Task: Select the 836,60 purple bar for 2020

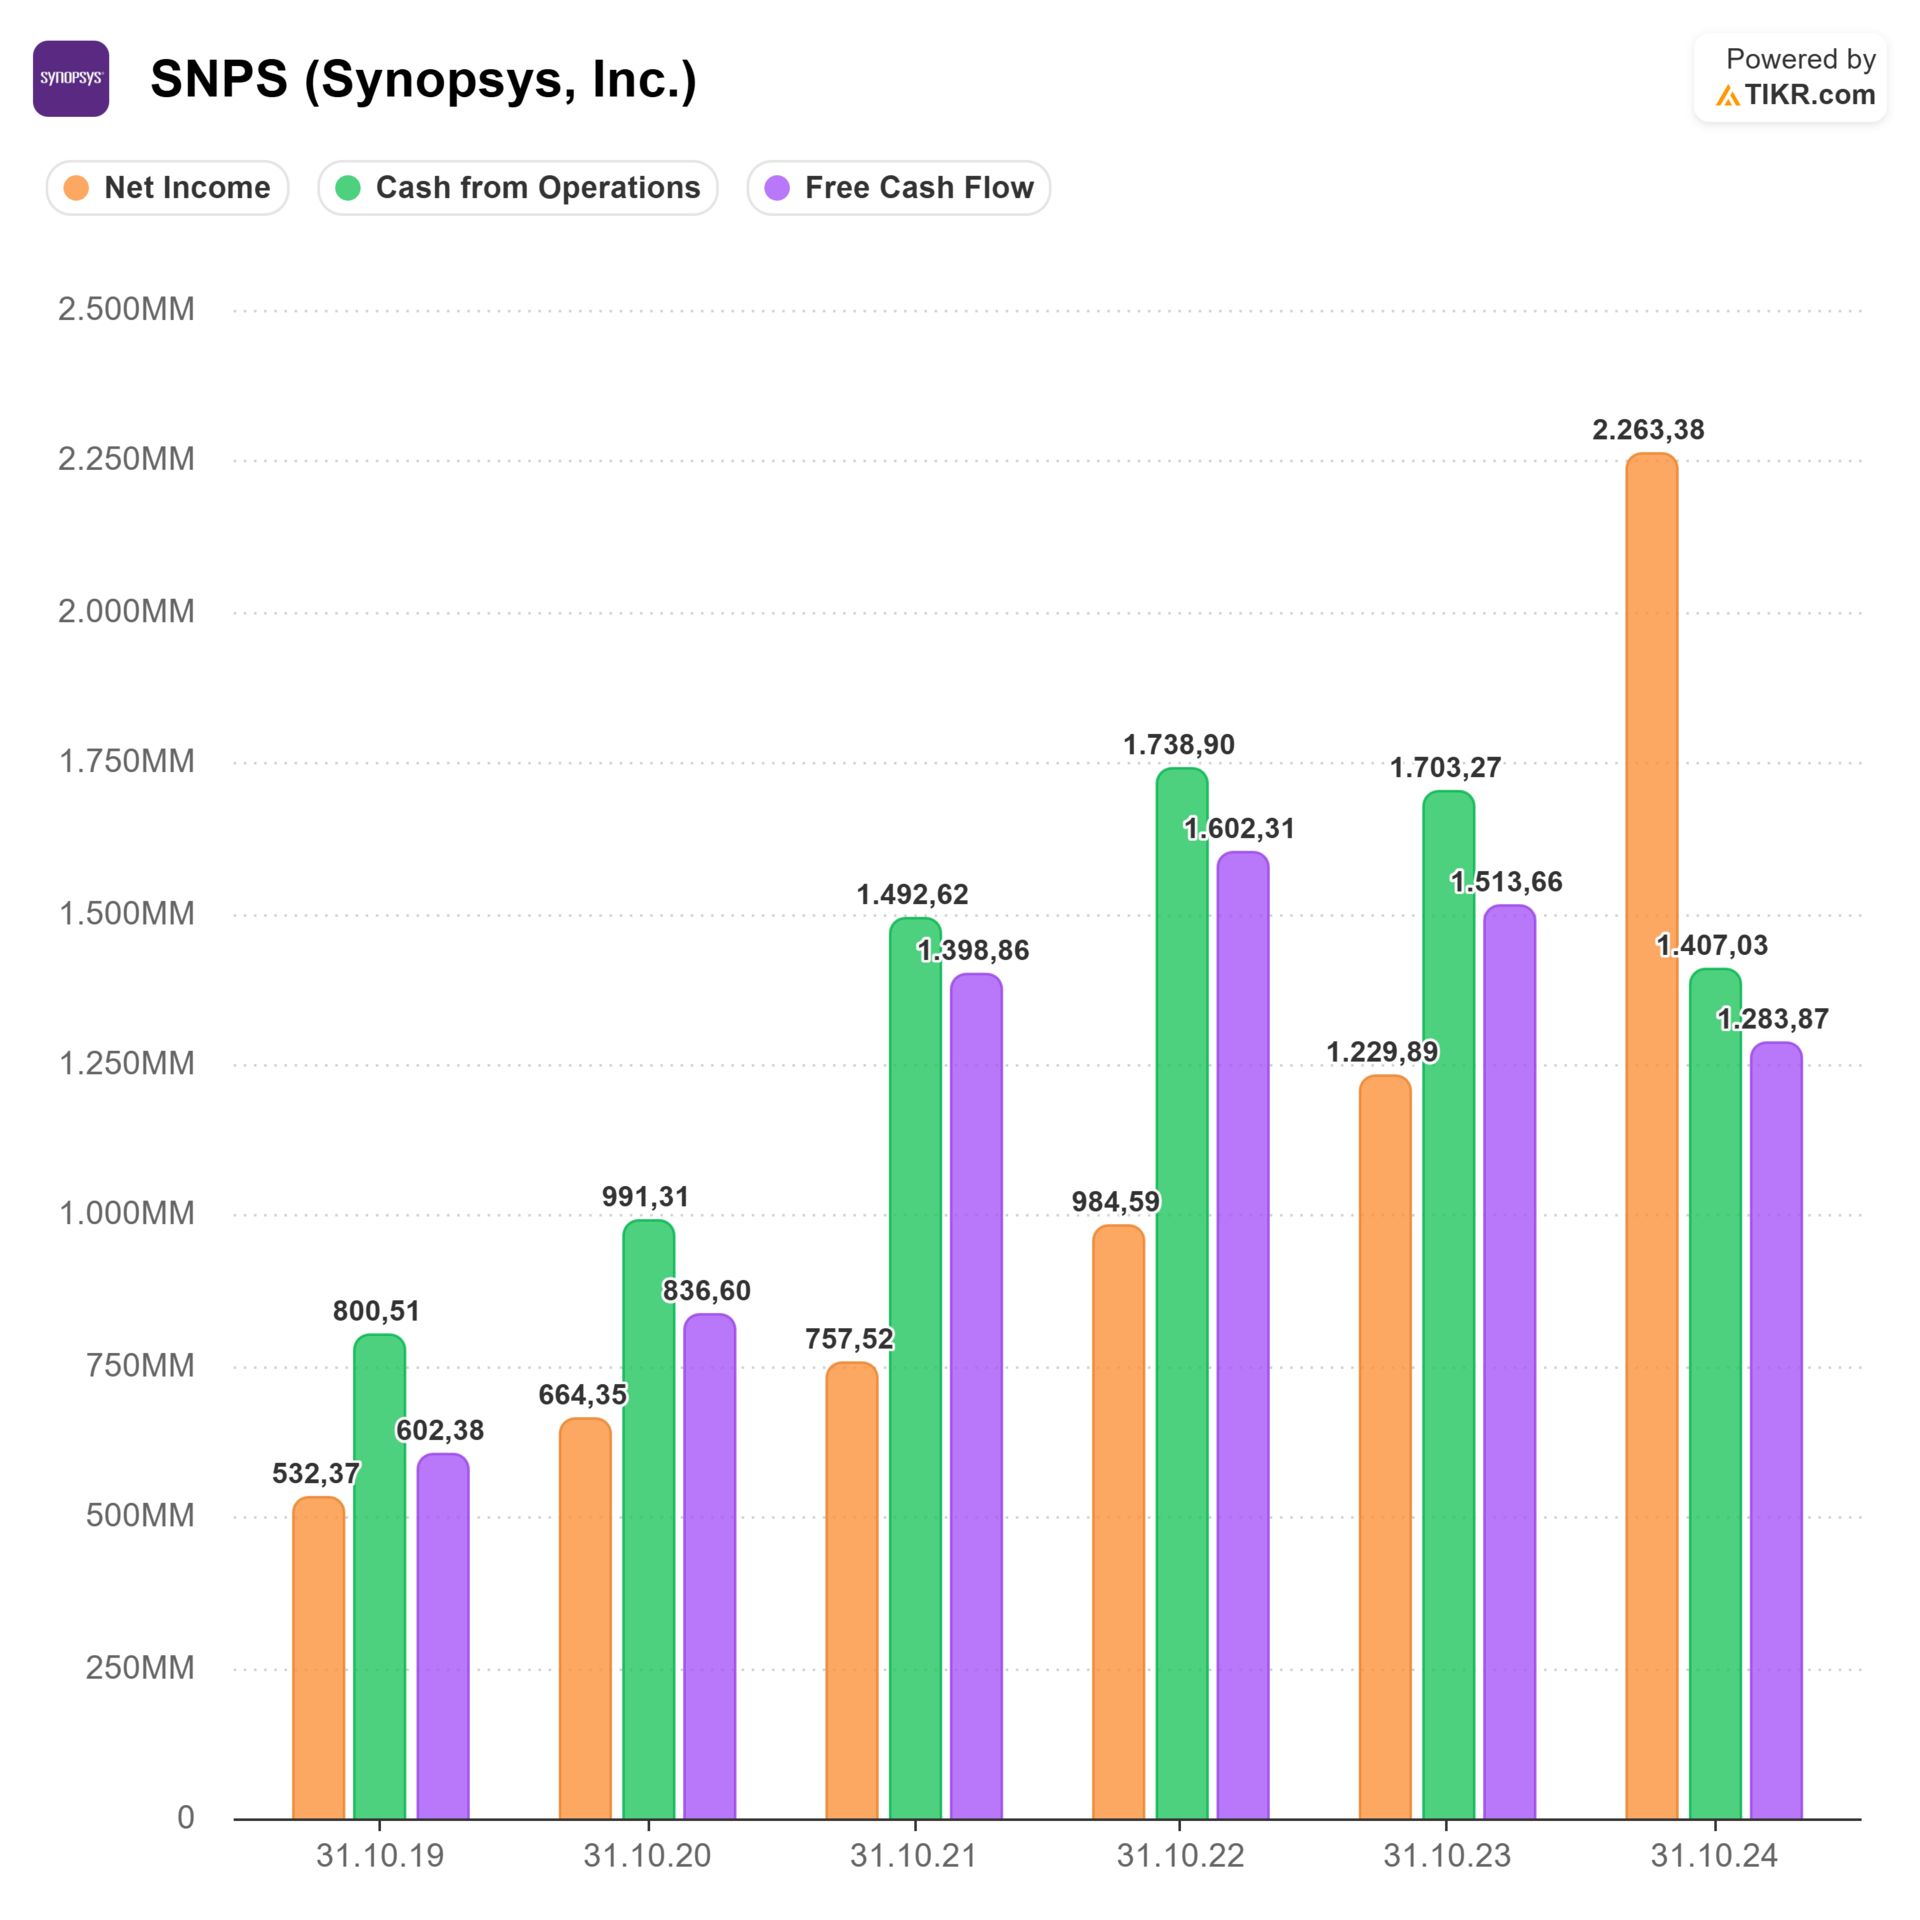Action: click(709, 1565)
